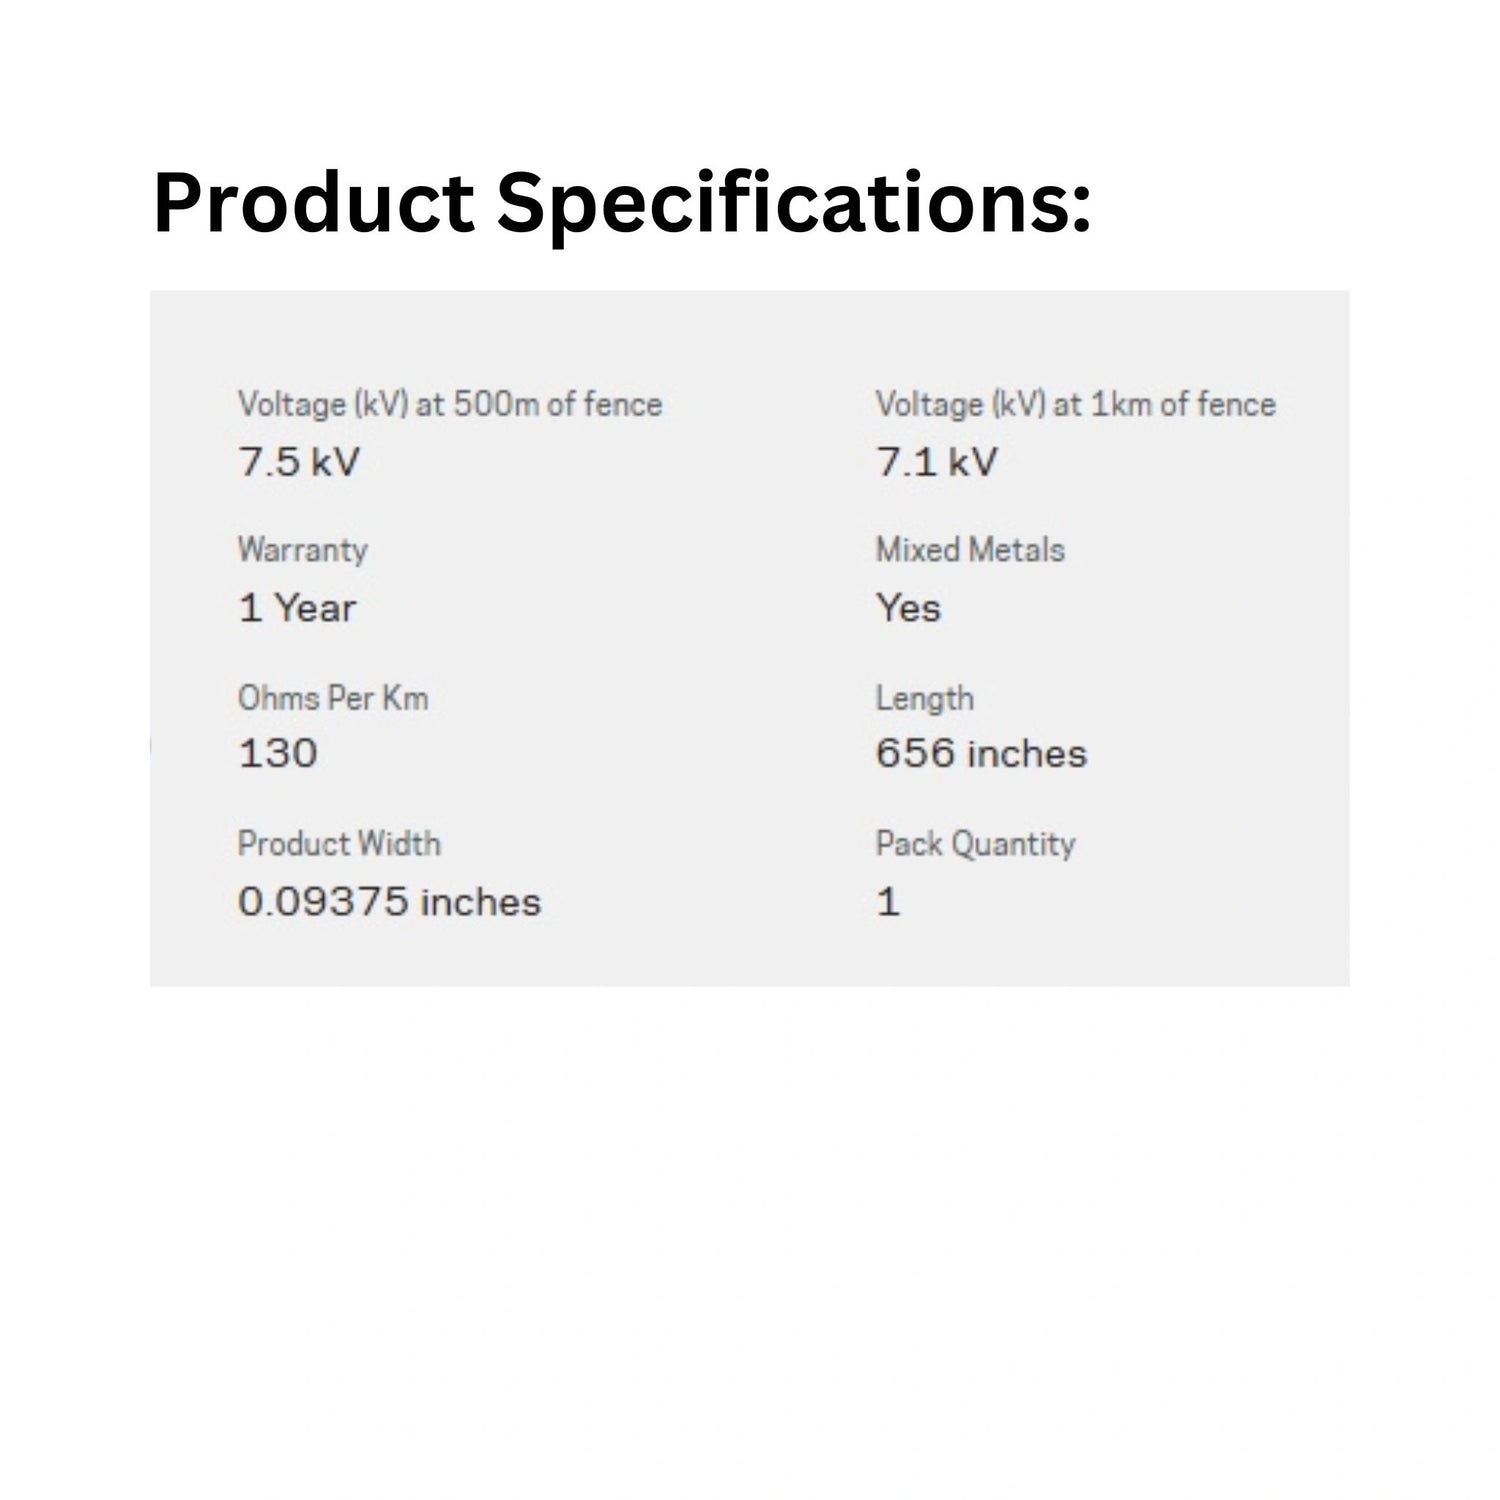
Task: Select the 130 ohms value
Action: pyautogui.click(x=278, y=753)
